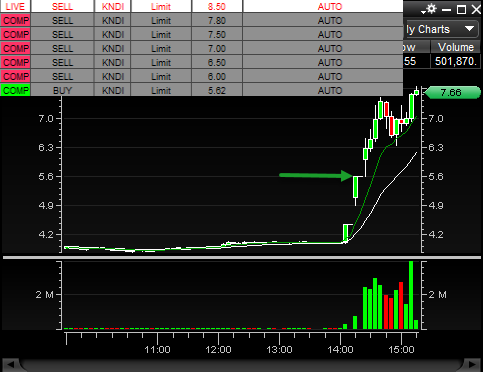Select the 6.00 sell limit price
Screen dimensions: 483x372
pyautogui.click(x=217, y=77)
